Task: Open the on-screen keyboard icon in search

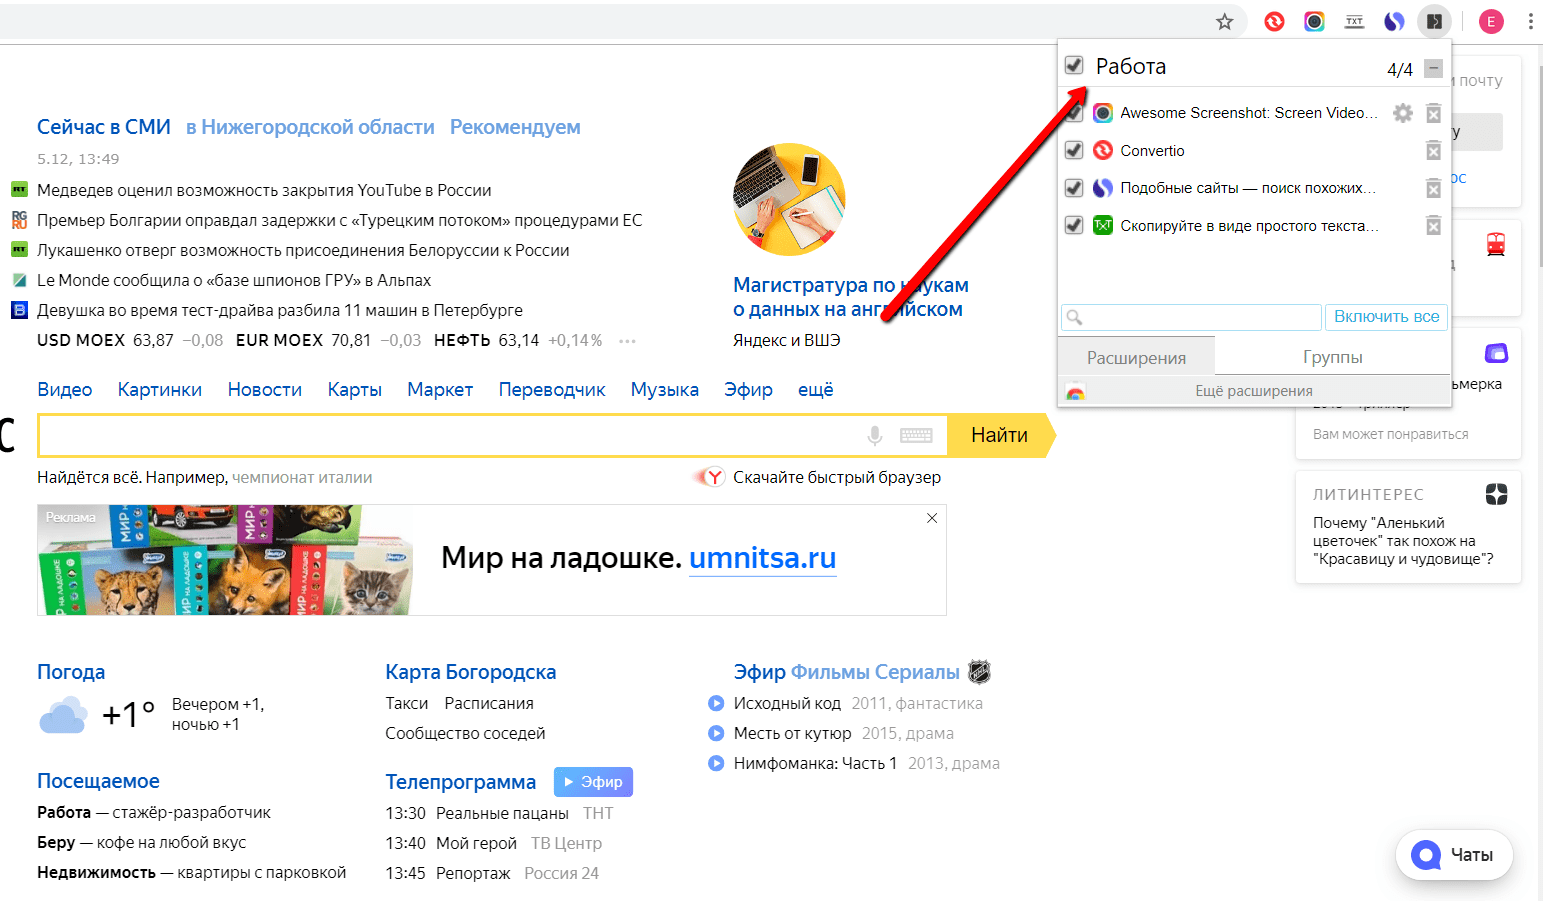Action: pyautogui.click(x=916, y=435)
